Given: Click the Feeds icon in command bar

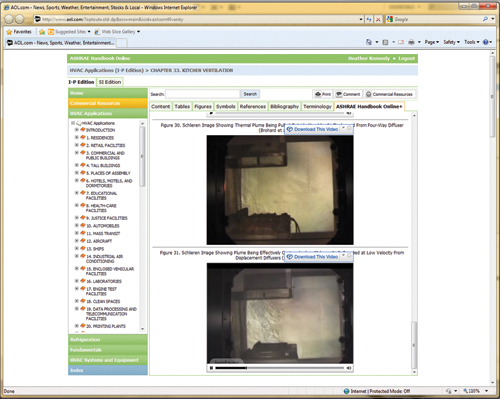Looking at the screenshot, I should click(385, 42).
